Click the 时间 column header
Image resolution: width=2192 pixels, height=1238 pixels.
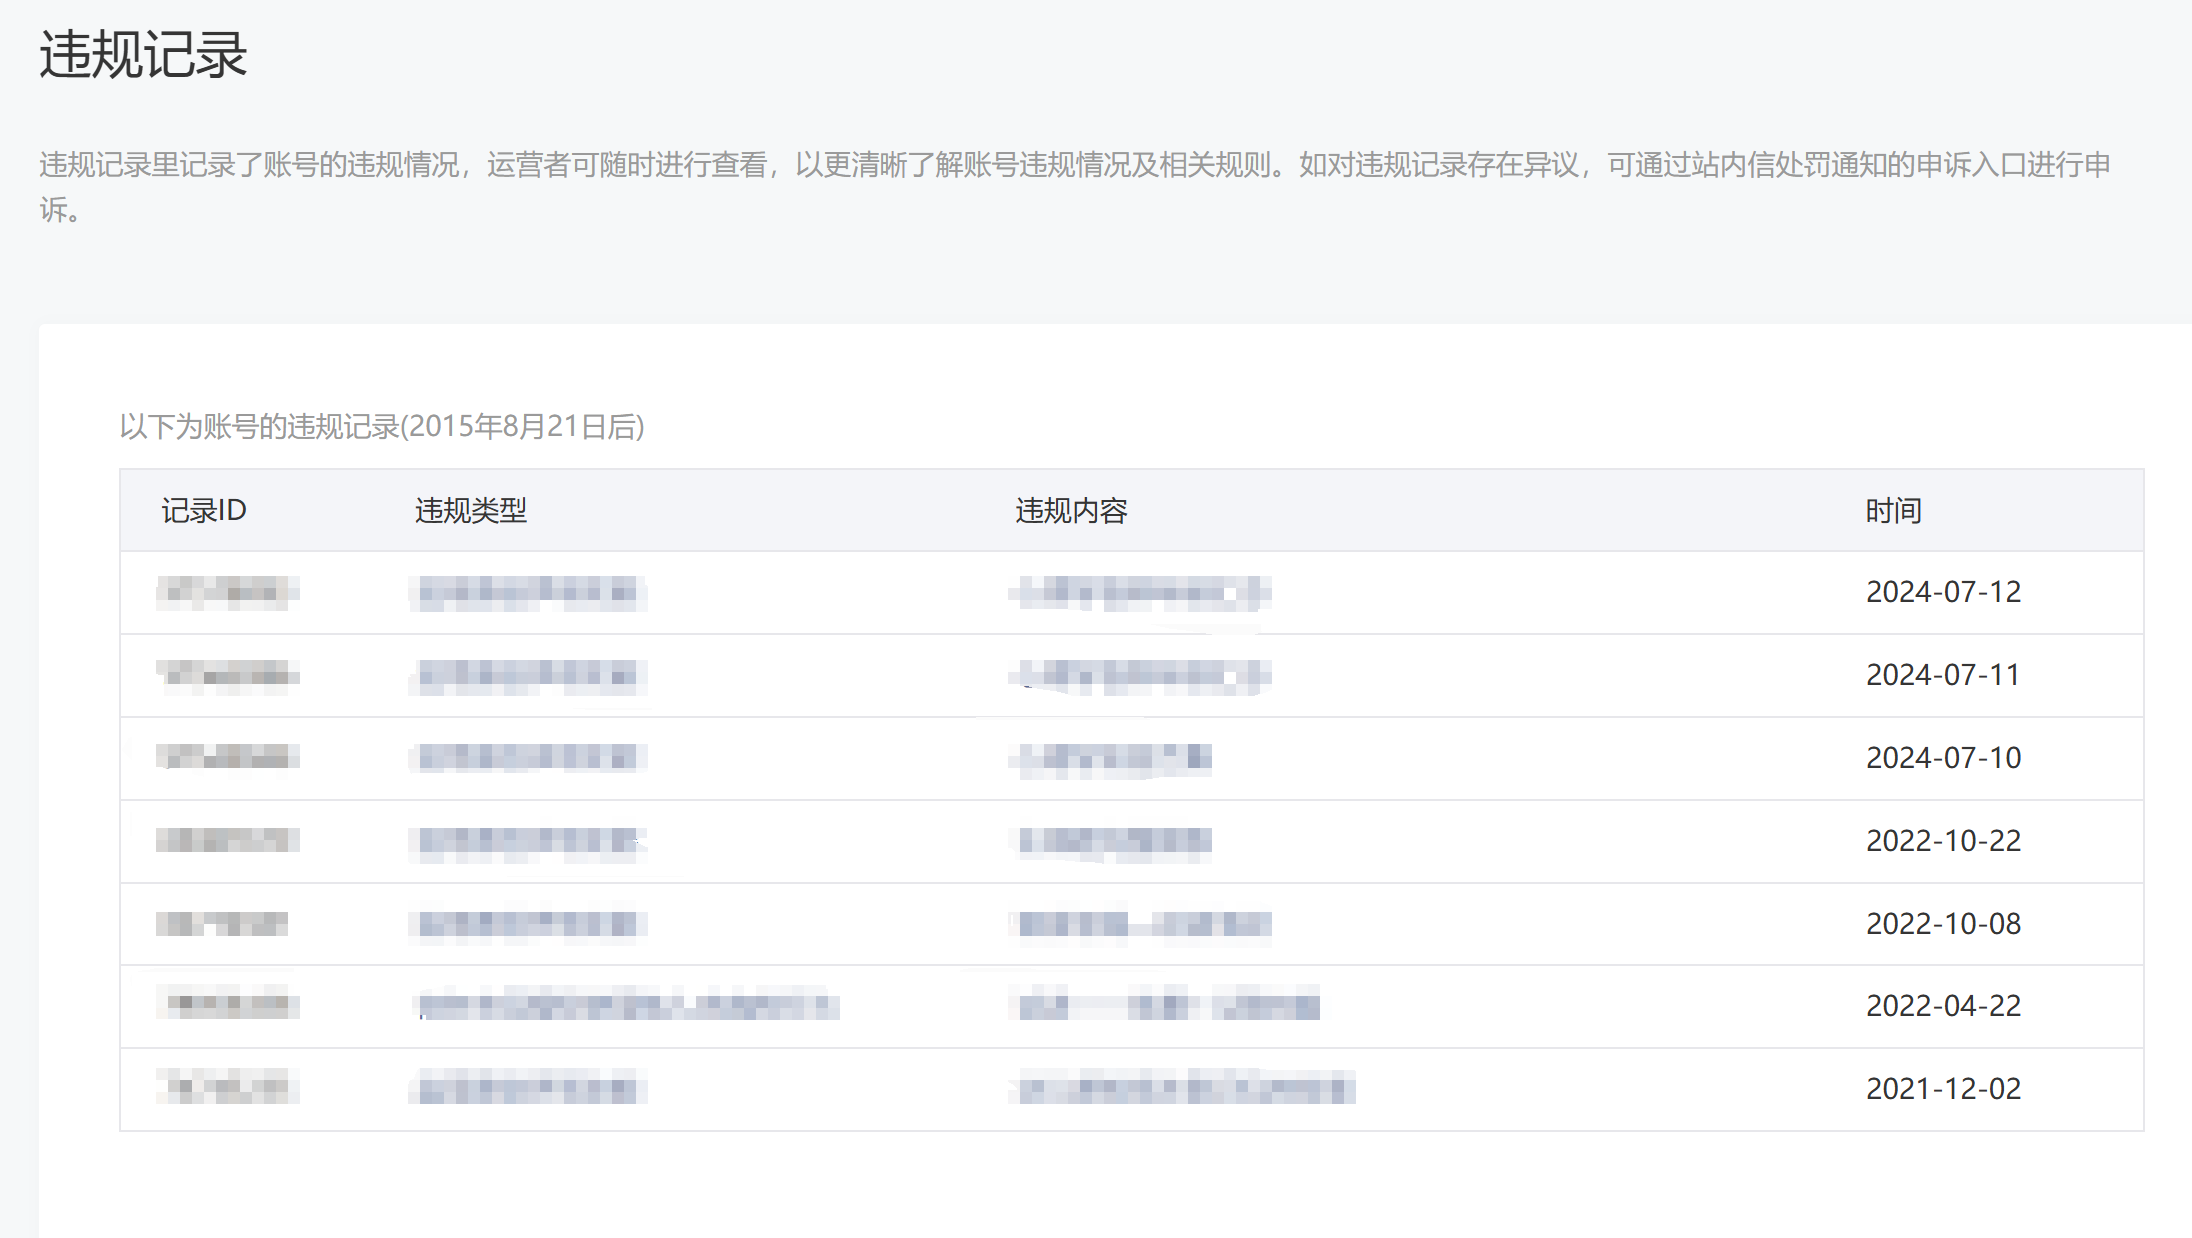point(1893,511)
